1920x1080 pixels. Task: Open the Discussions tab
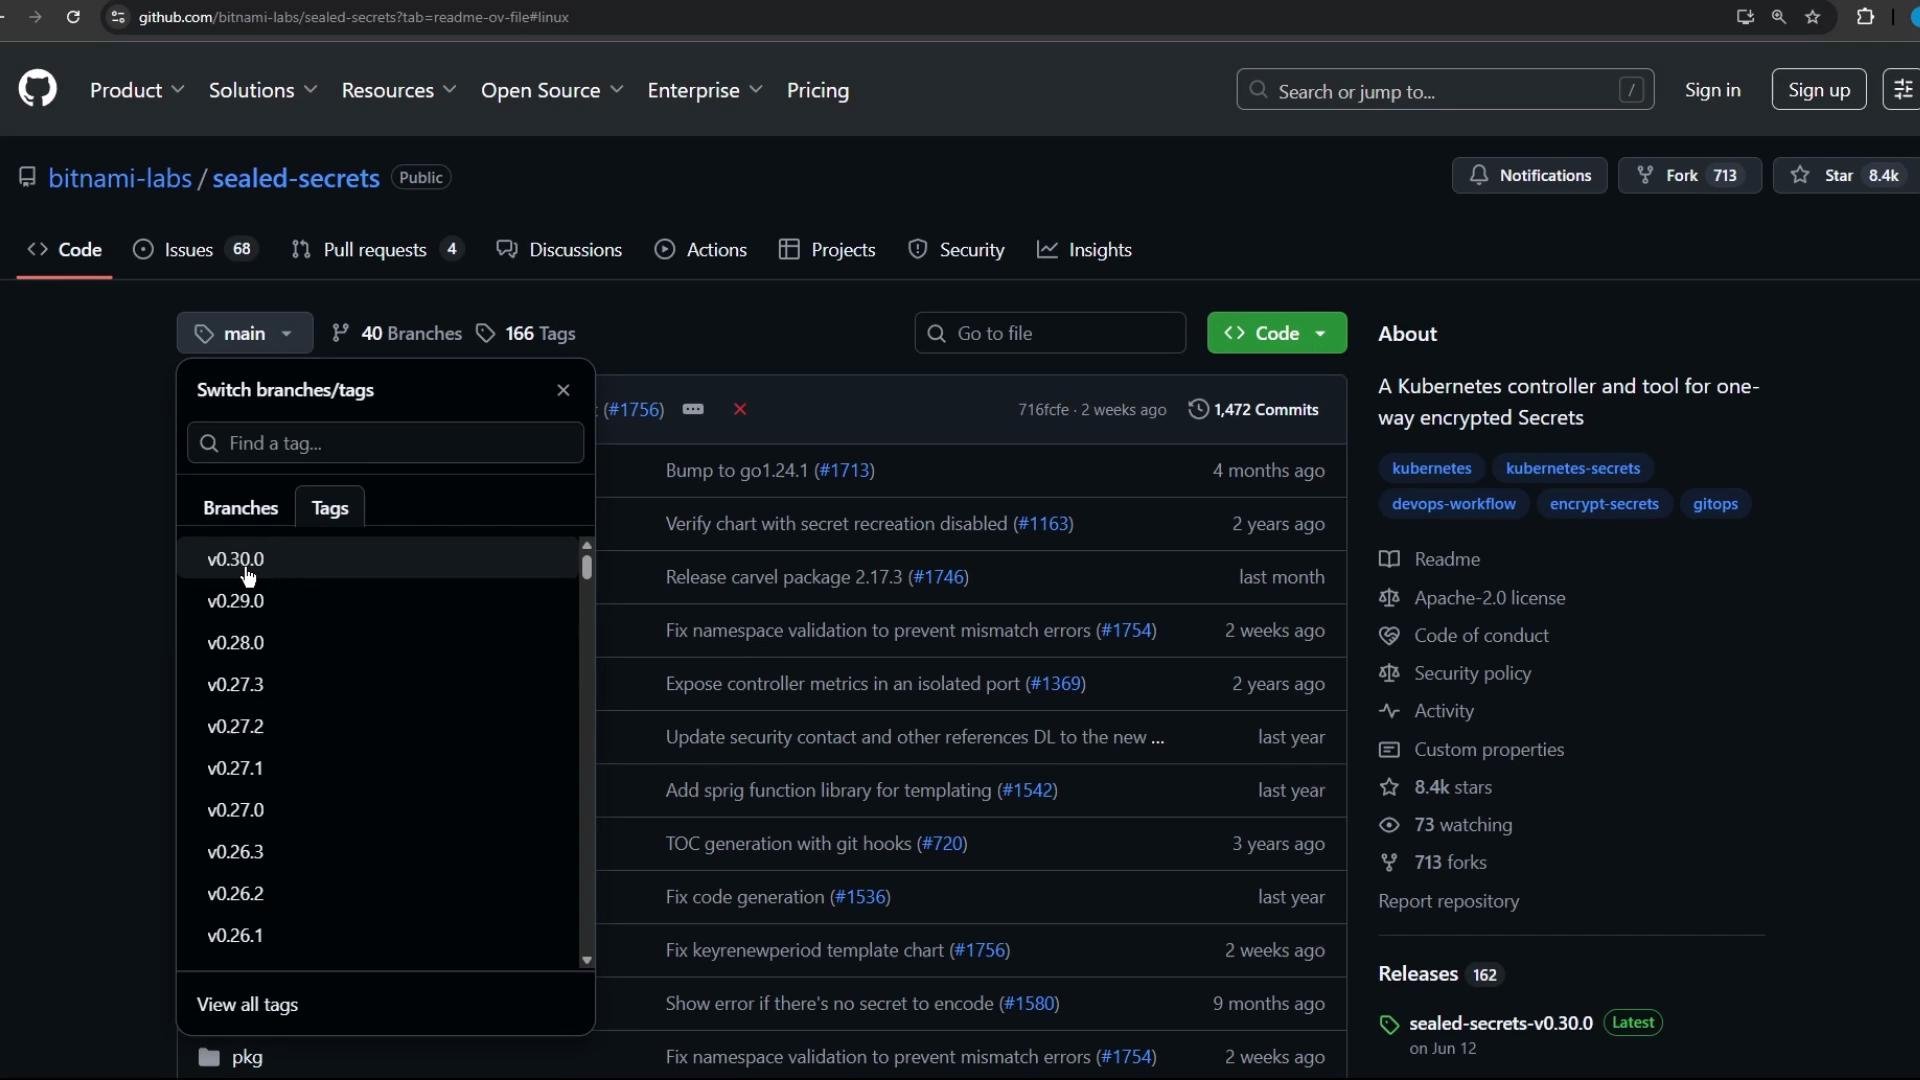pos(560,250)
